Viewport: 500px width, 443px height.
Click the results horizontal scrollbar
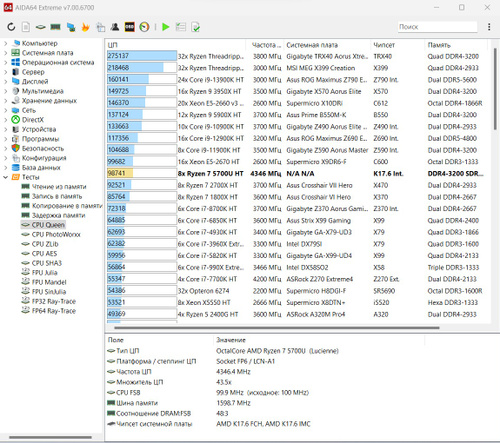(277, 328)
